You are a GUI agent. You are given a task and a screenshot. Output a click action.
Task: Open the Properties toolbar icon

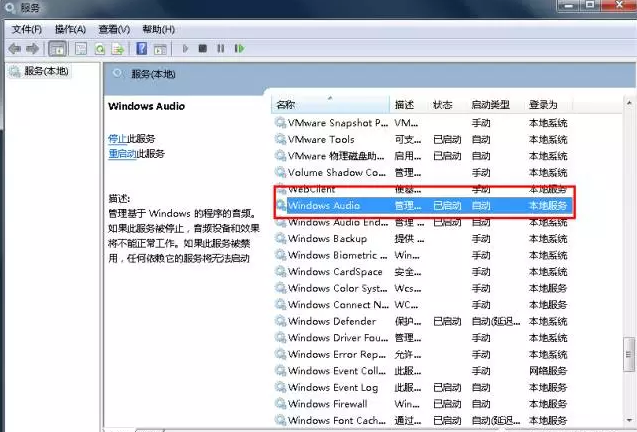pyautogui.click(x=80, y=49)
